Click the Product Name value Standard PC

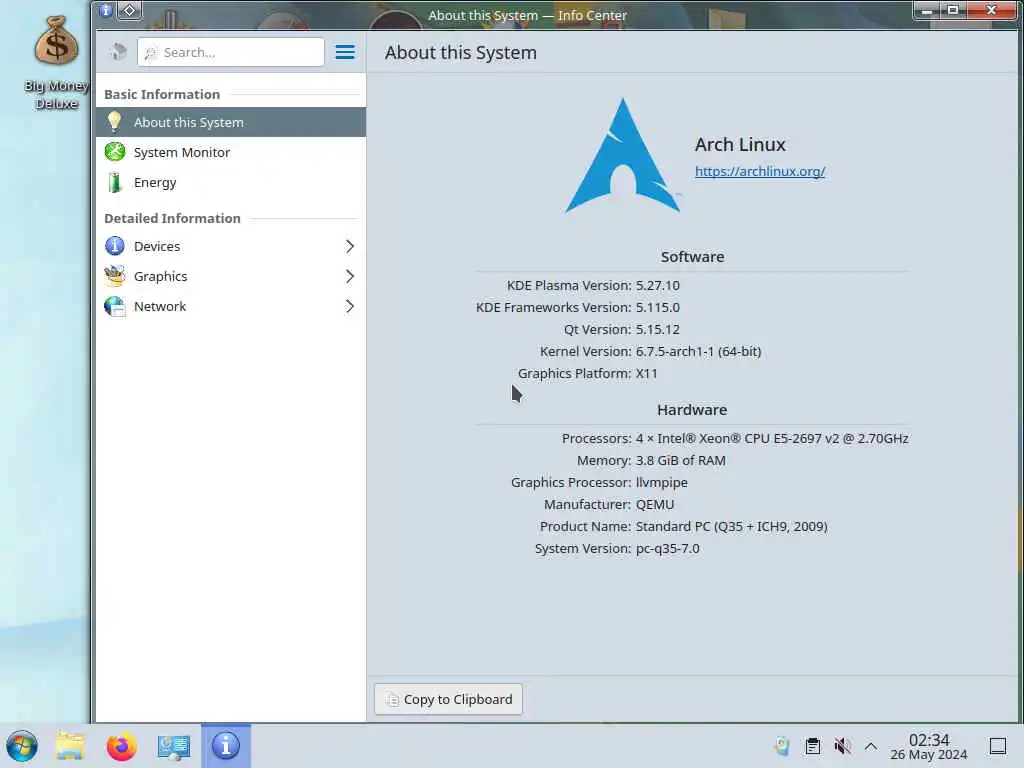(x=731, y=526)
